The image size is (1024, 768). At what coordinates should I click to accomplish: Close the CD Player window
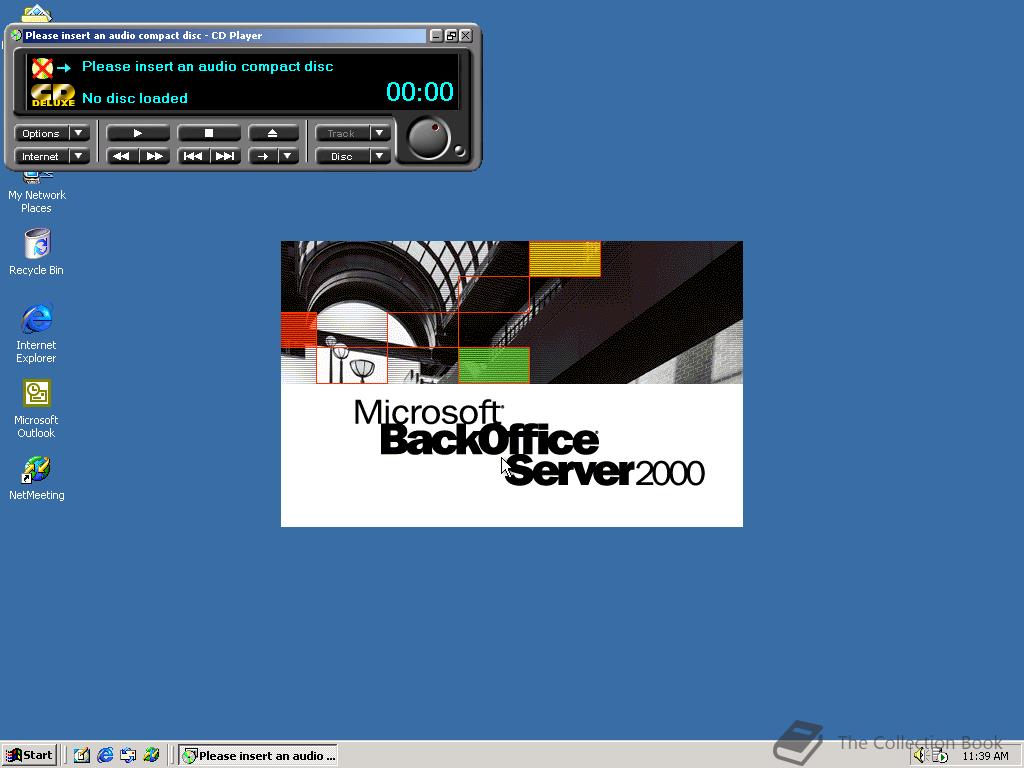click(466, 35)
